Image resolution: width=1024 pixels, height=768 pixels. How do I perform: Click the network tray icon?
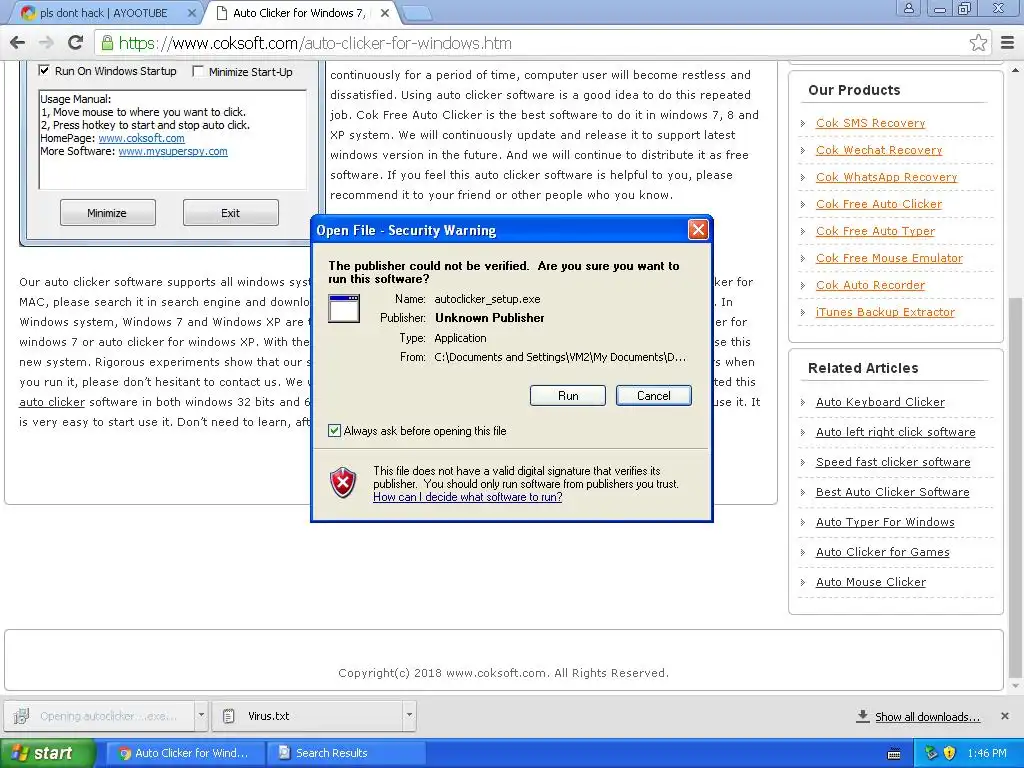[x=931, y=753]
